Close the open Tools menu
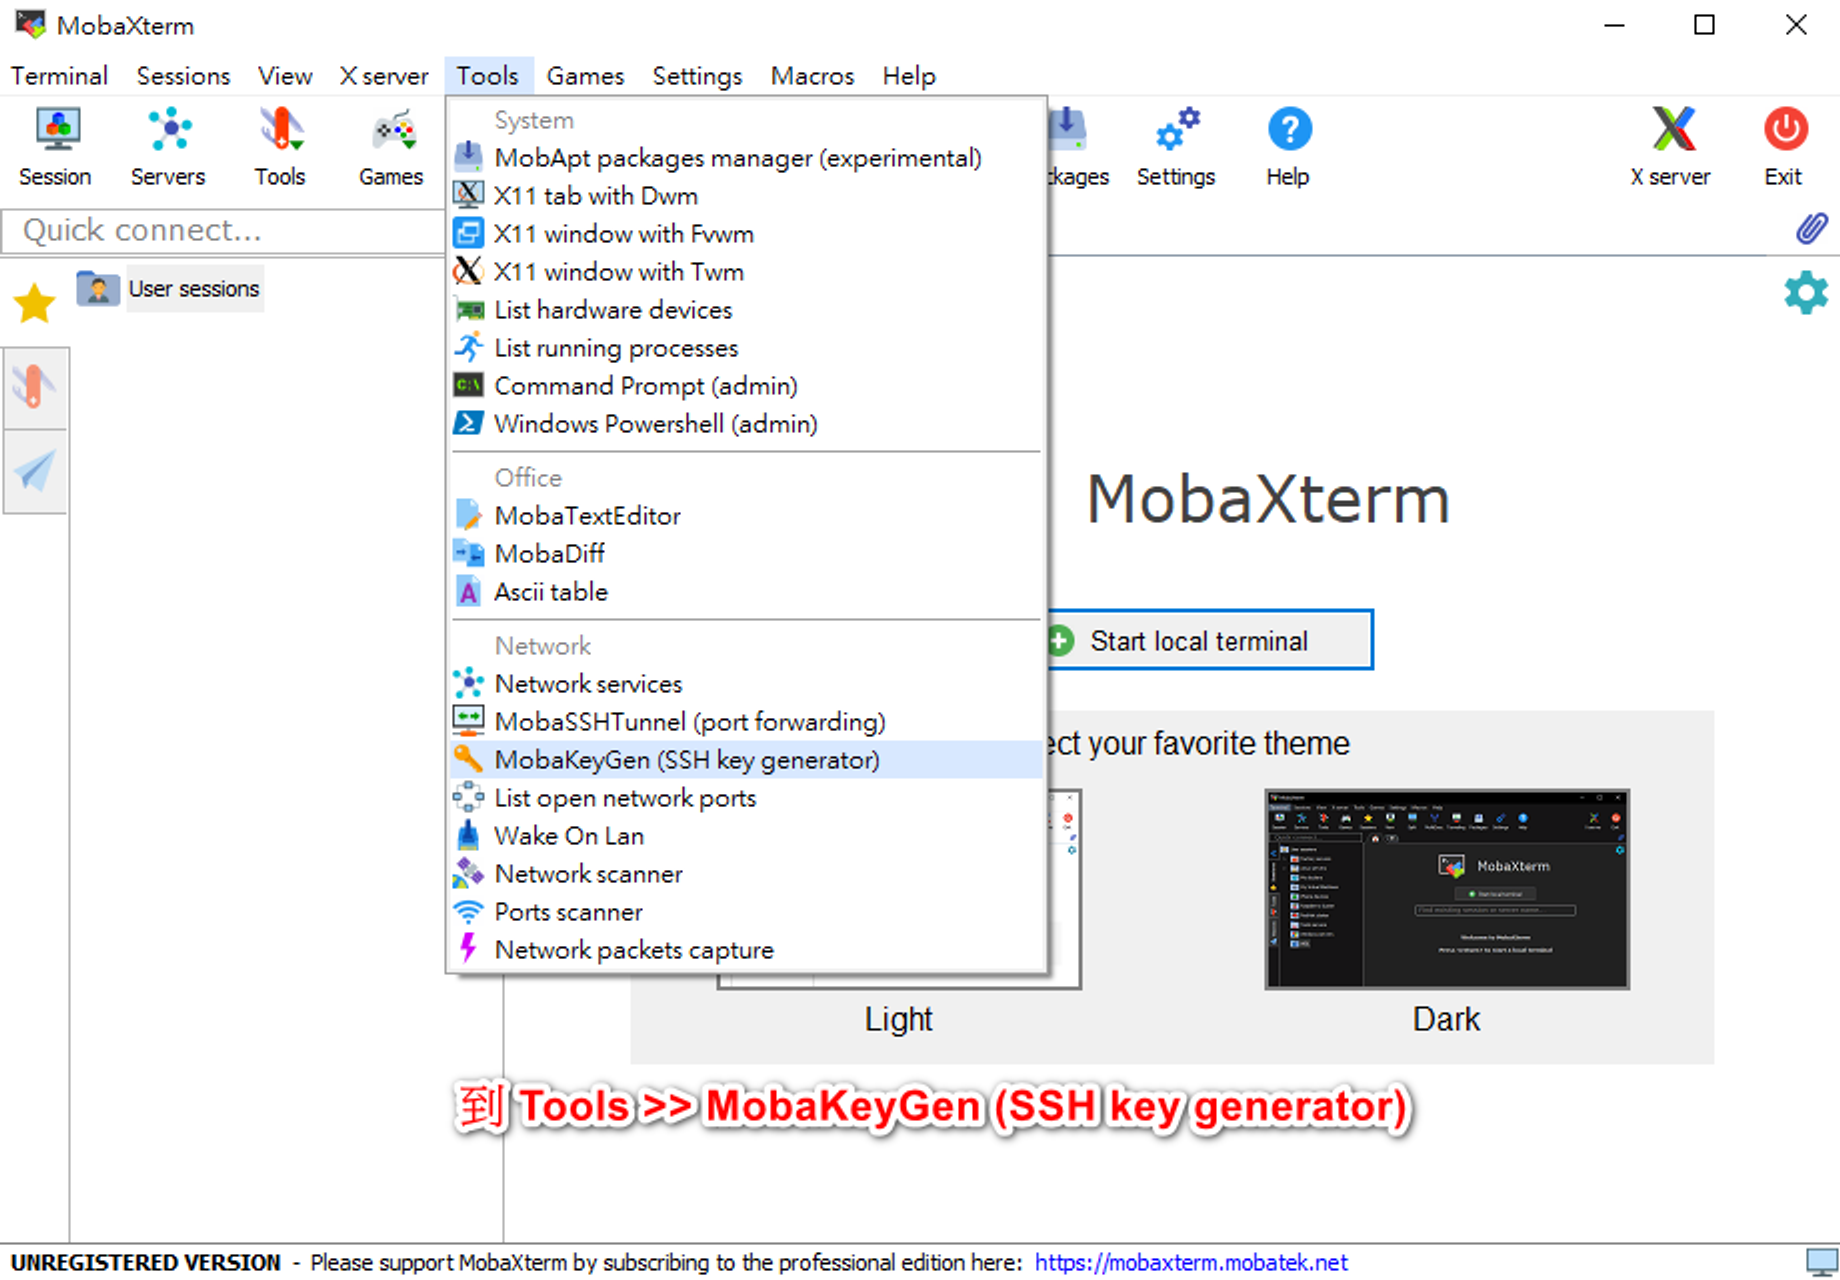 [x=488, y=76]
